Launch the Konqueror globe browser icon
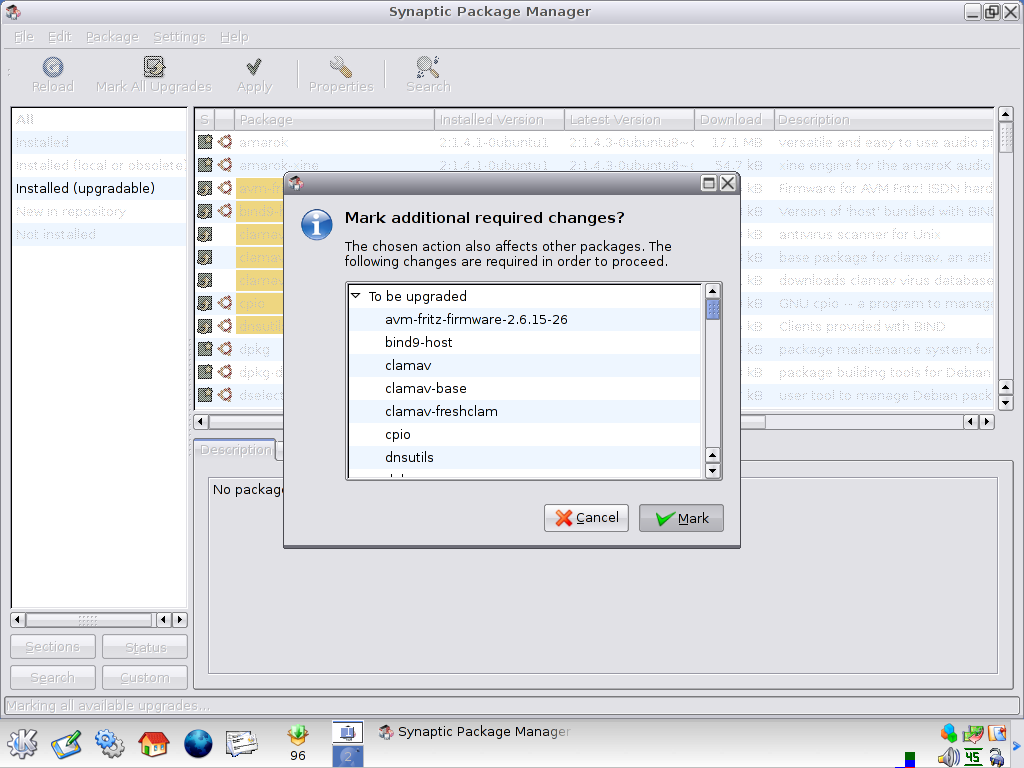The image size is (1024, 768). (198, 743)
